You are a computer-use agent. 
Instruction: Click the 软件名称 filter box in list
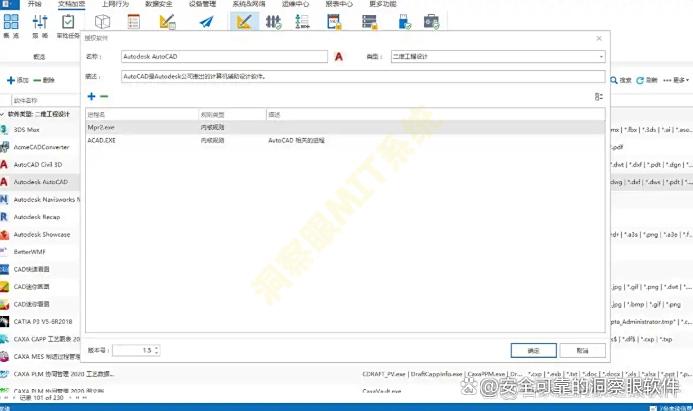(x=46, y=100)
